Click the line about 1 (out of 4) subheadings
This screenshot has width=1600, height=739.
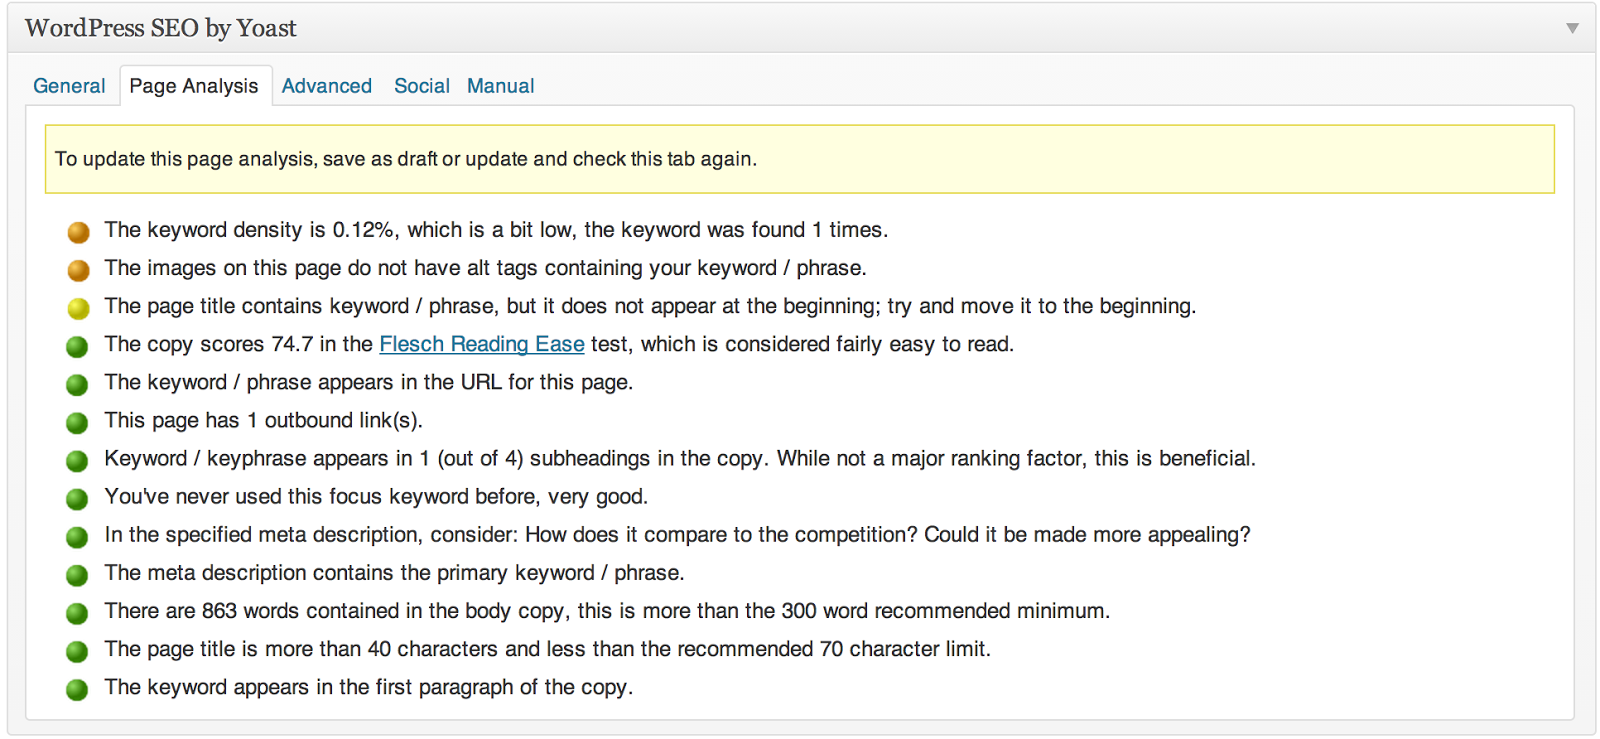point(680,458)
